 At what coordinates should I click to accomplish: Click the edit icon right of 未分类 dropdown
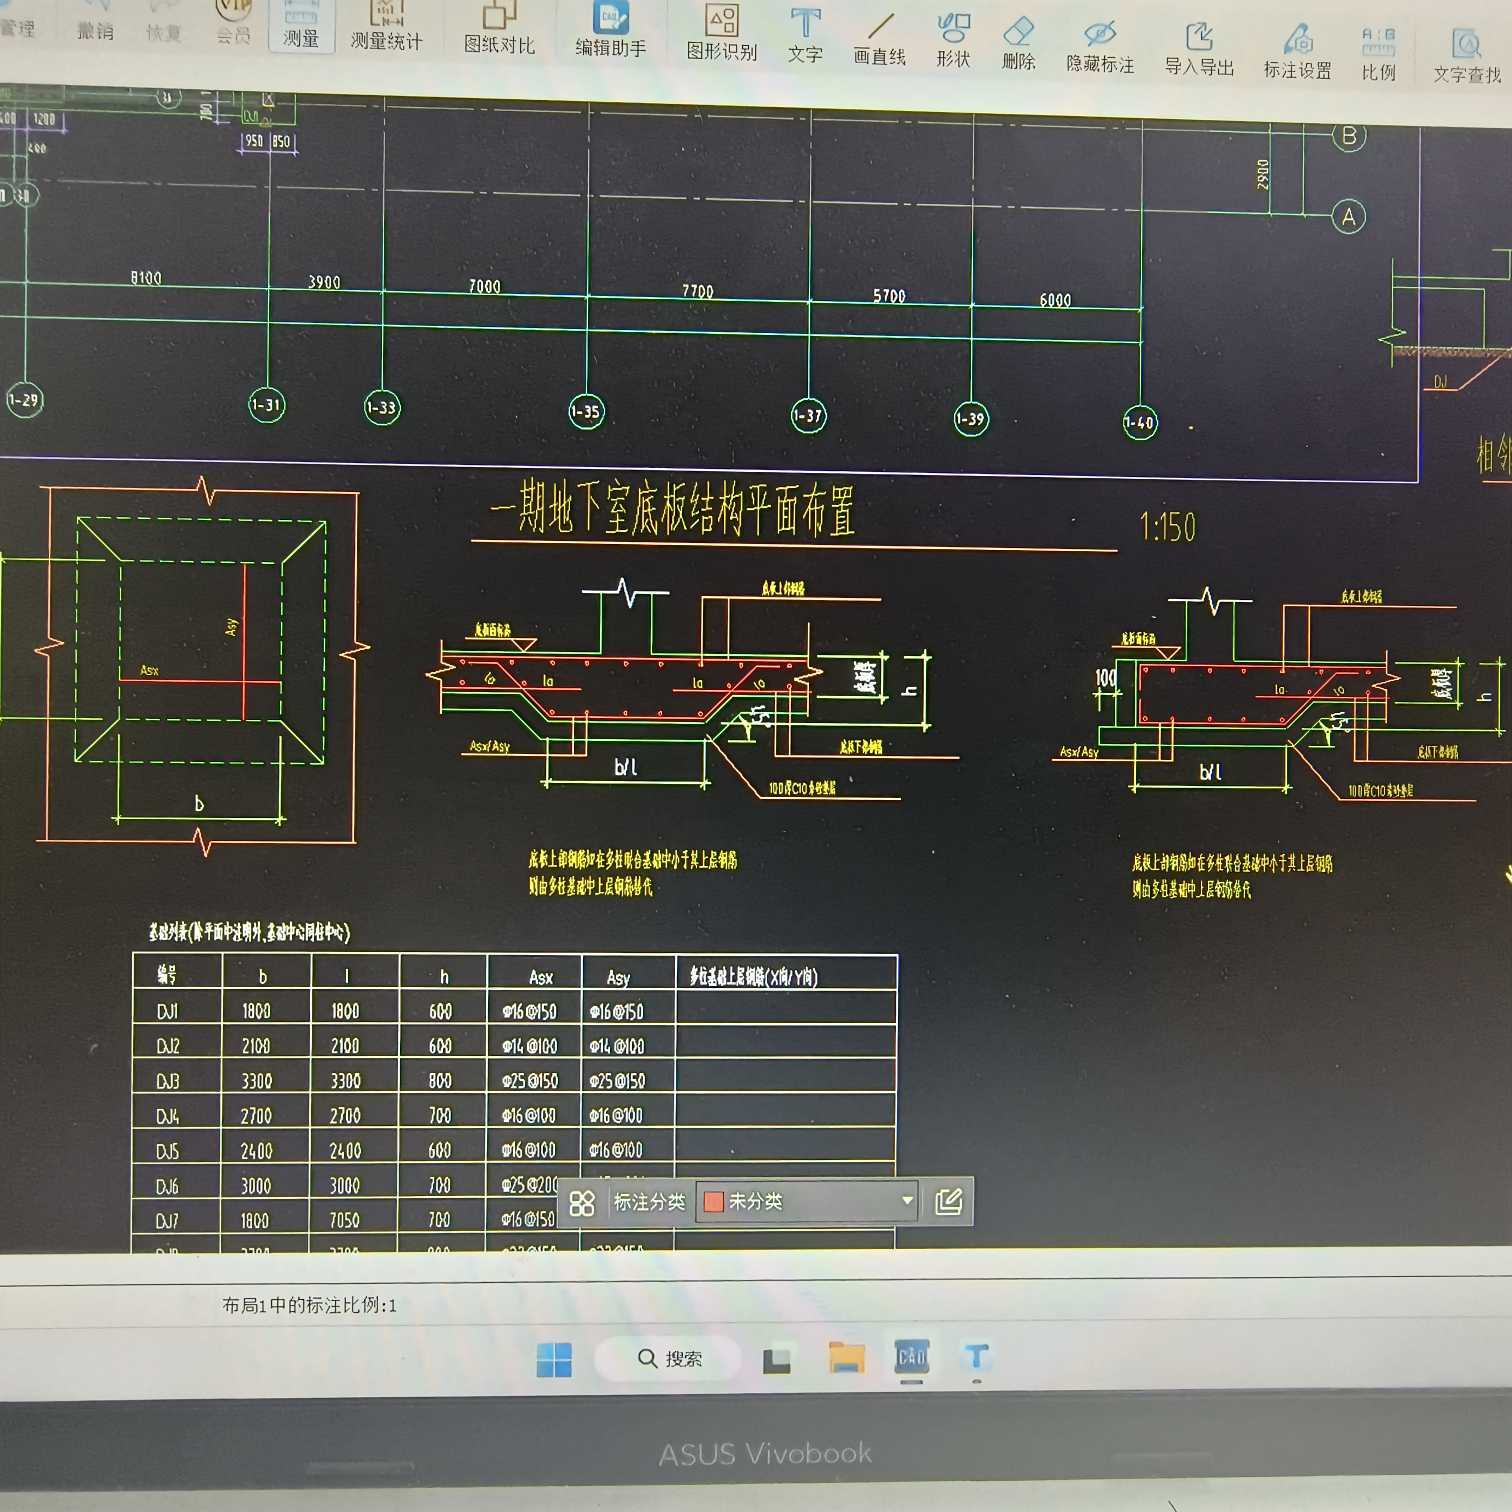point(948,1201)
